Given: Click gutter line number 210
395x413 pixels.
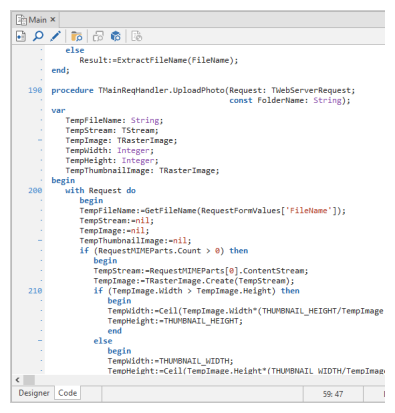Looking at the screenshot, I should [x=35, y=291].
